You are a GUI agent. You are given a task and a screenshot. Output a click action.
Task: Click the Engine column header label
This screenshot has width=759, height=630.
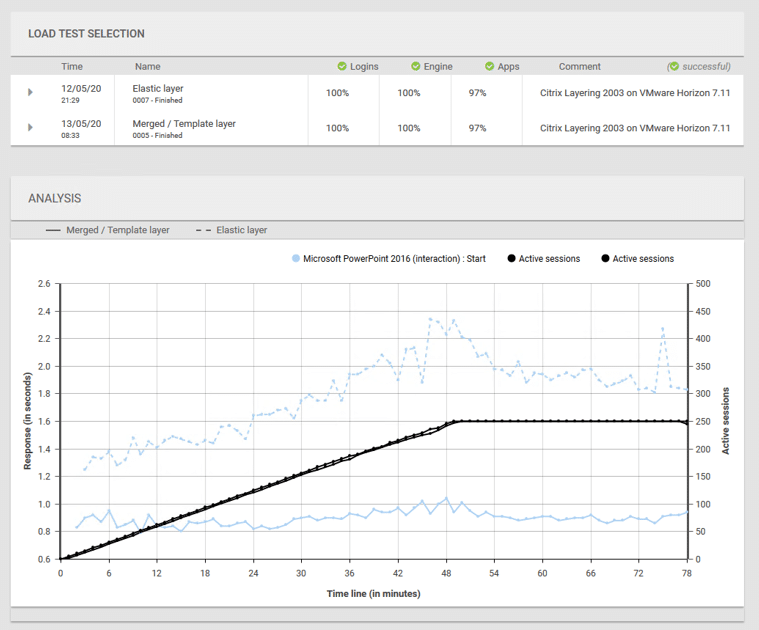pos(438,66)
